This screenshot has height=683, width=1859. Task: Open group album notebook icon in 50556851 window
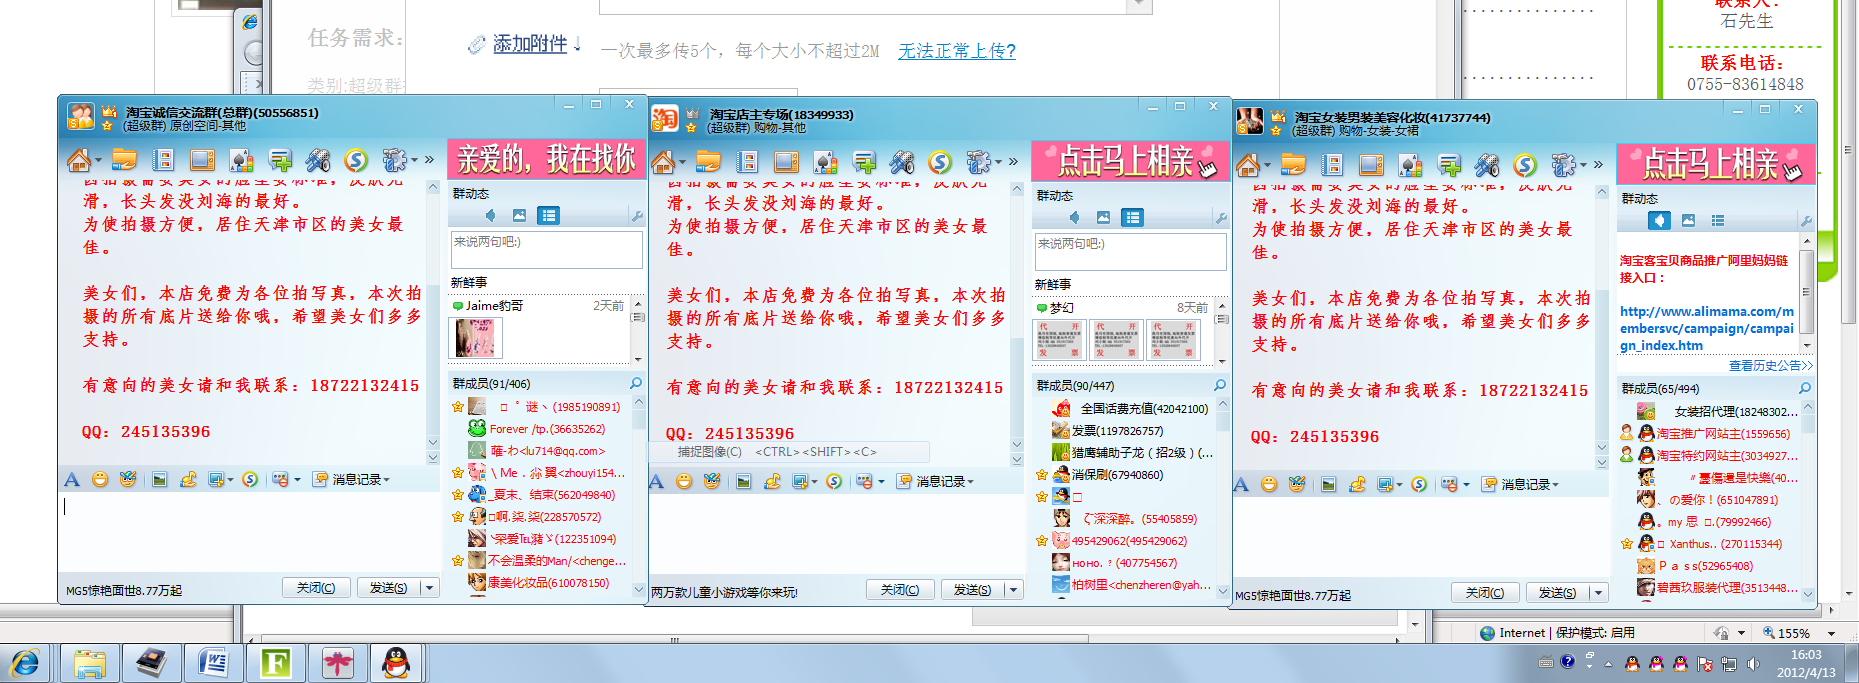[x=163, y=160]
